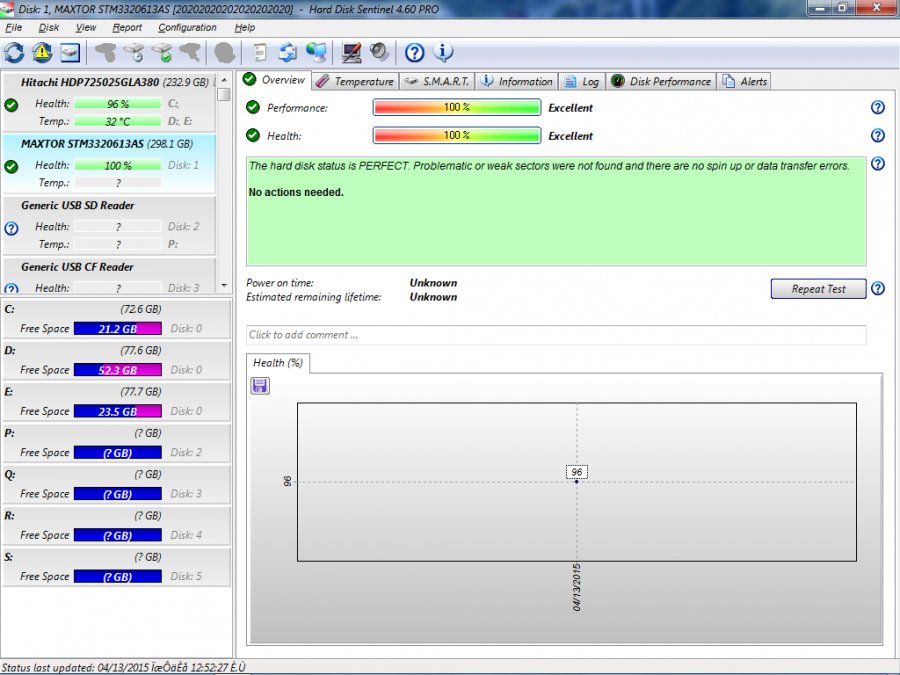Select the Generic USB CF Reader entry

[109, 276]
